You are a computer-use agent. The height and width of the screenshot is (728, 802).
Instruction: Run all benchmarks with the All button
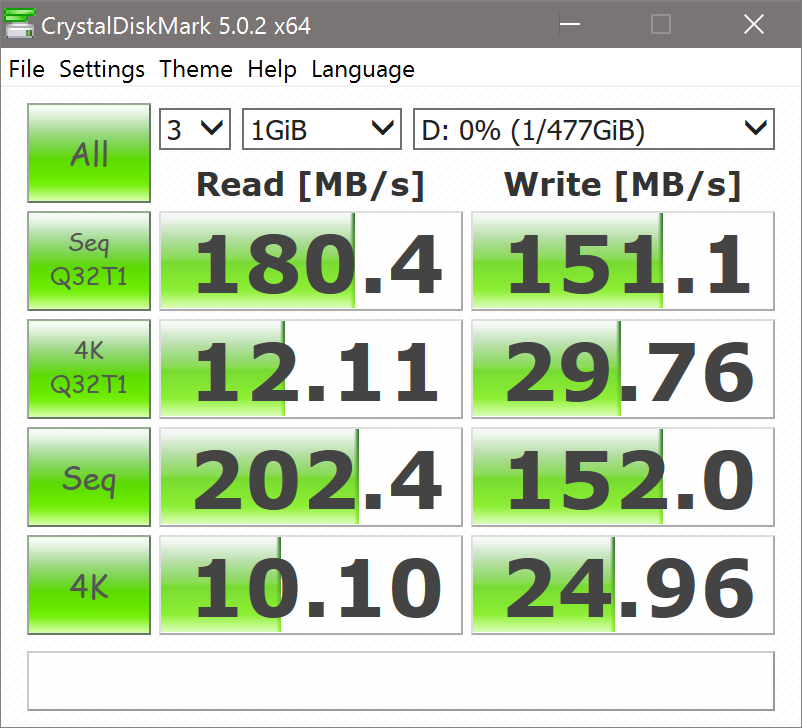click(89, 153)
